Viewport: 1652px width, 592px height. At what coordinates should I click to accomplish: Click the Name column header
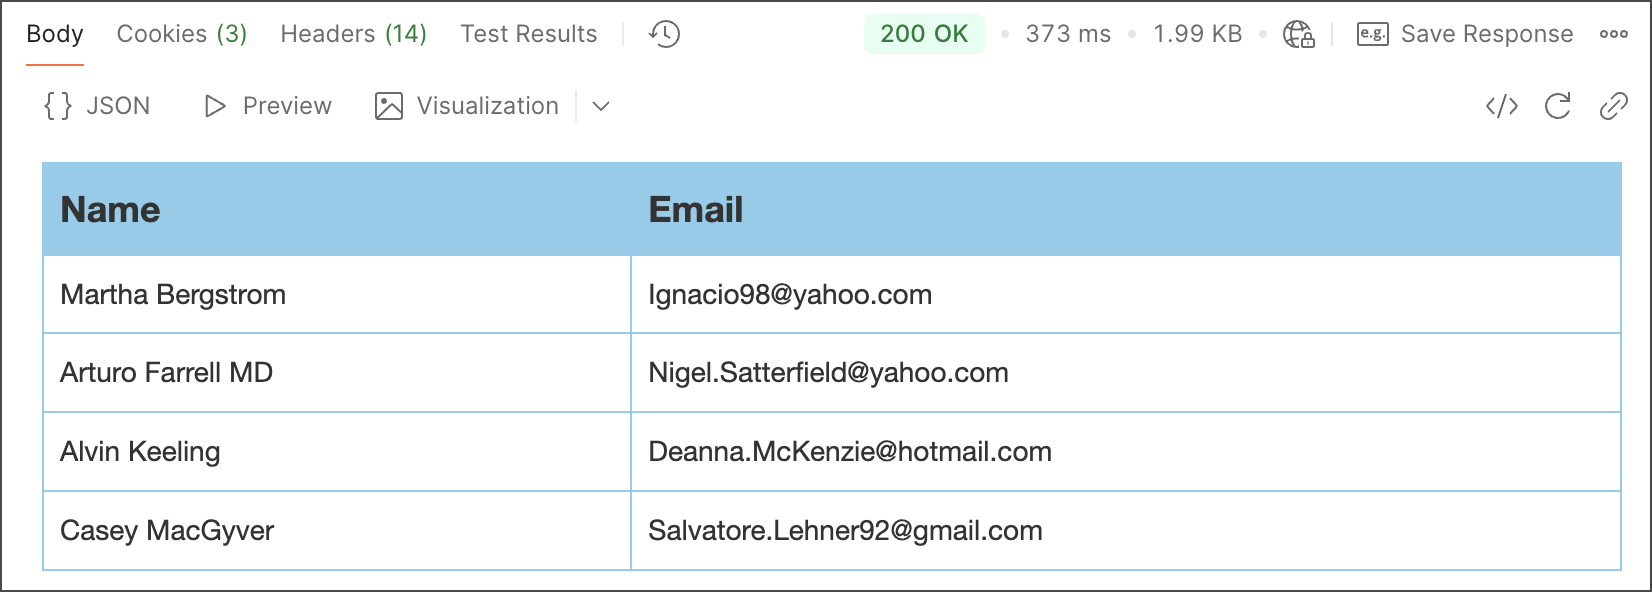tap(110, 210)
